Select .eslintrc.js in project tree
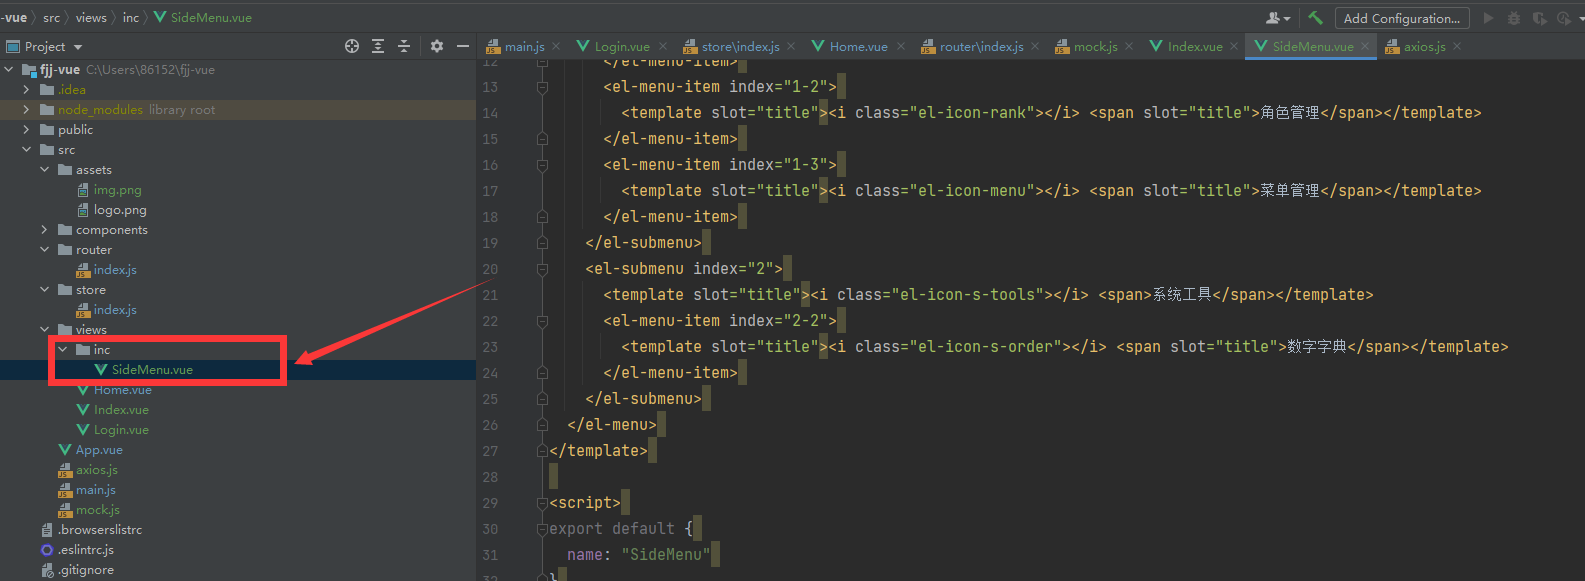Image resolution: width=1585 pixels, height=581 pixels. (x=77, y=550)
